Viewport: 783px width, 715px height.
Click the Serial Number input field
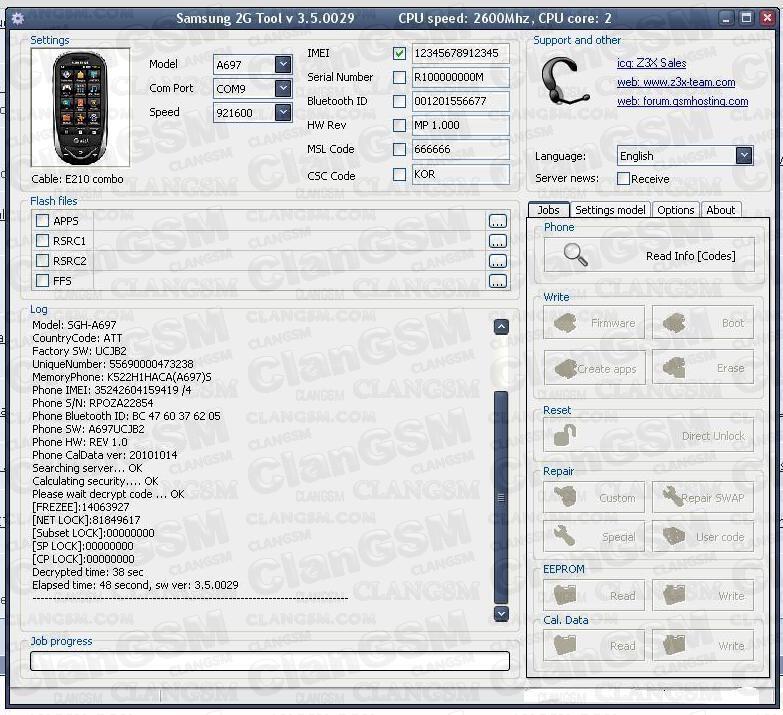pos(460,77)
